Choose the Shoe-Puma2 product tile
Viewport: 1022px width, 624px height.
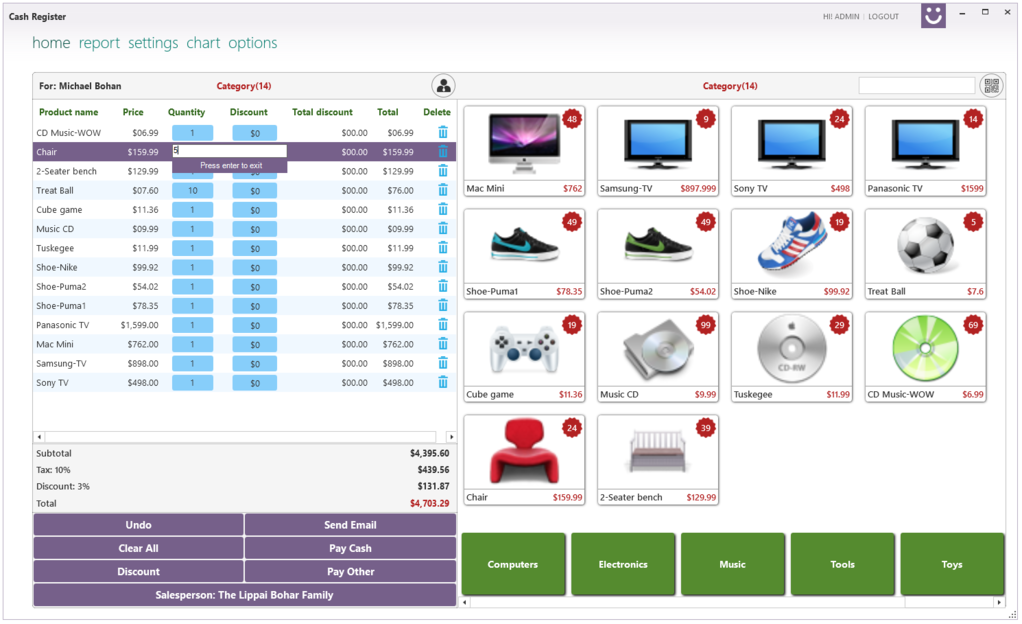[x=658, y=254]
